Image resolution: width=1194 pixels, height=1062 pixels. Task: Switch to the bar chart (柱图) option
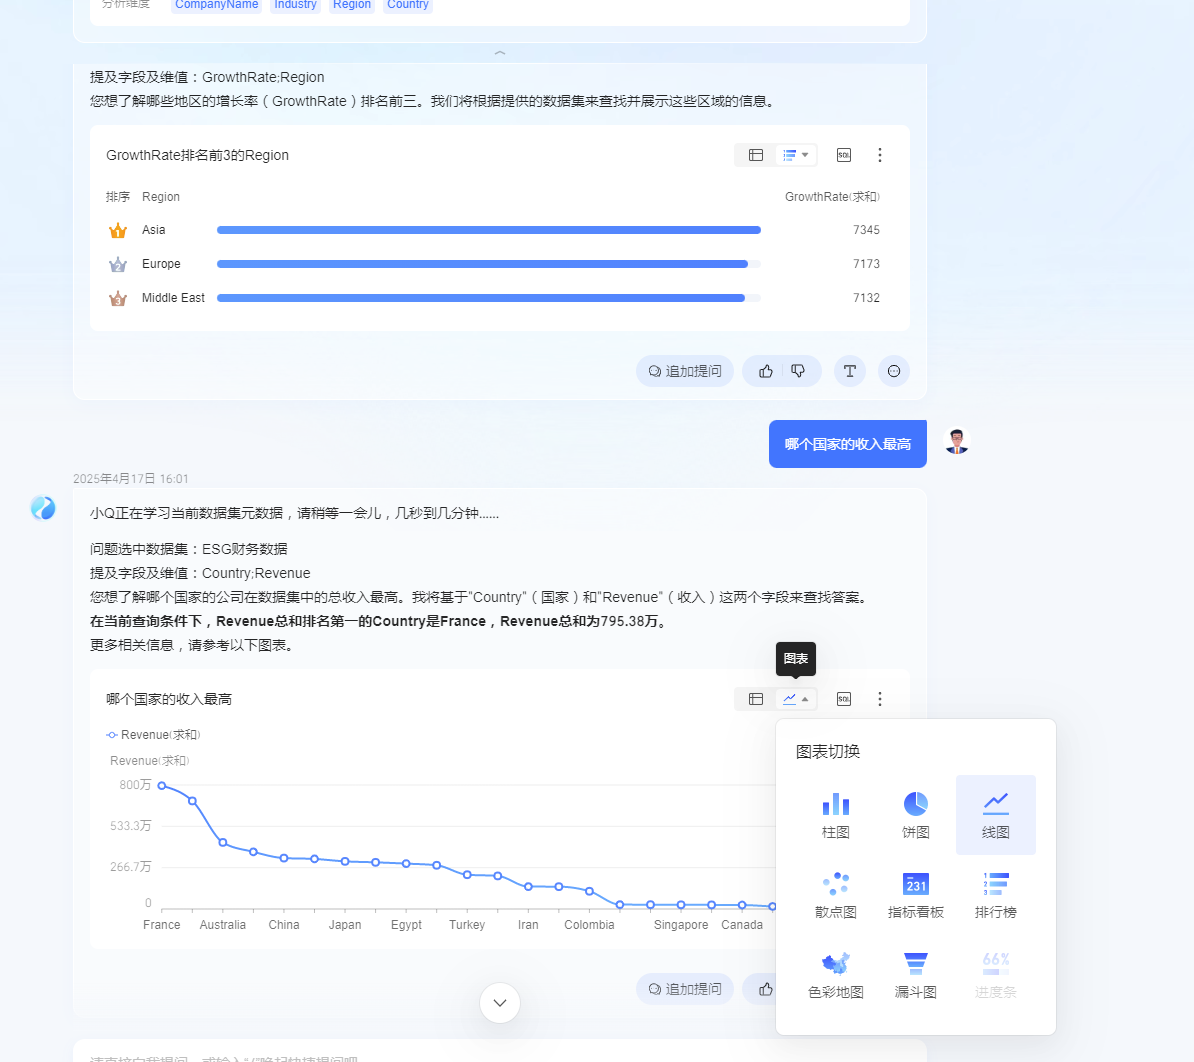[835, 815]
